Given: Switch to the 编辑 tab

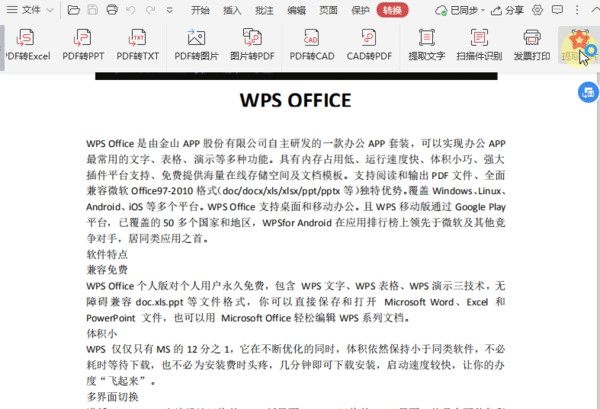Looking at the screenshot, I should [297, 10].
